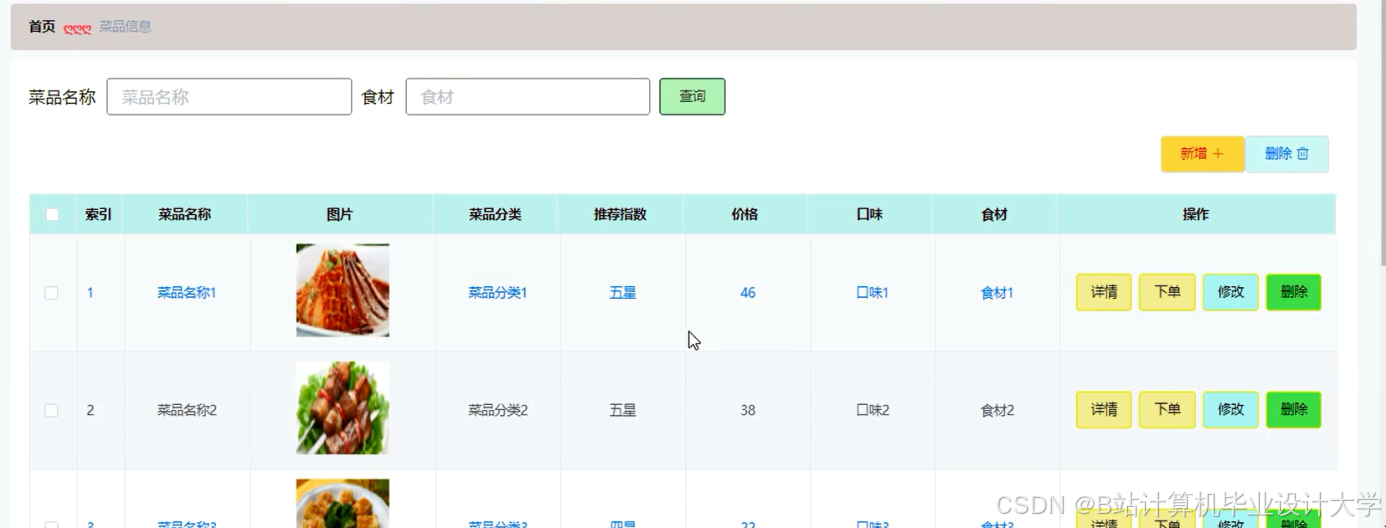Click the 菜品信息 breadcrumb item
Viewport: 1386px width, 528px height.
click(125, 27)
